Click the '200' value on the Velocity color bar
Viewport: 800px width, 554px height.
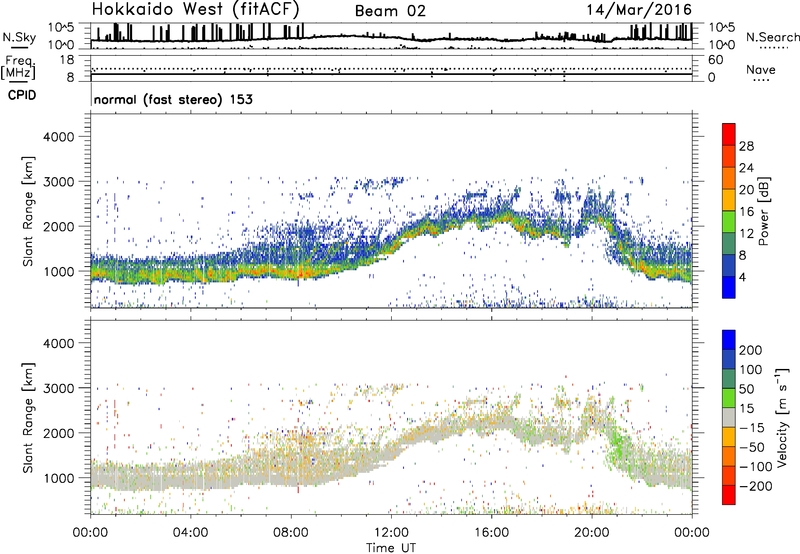[x=751, y=350]
